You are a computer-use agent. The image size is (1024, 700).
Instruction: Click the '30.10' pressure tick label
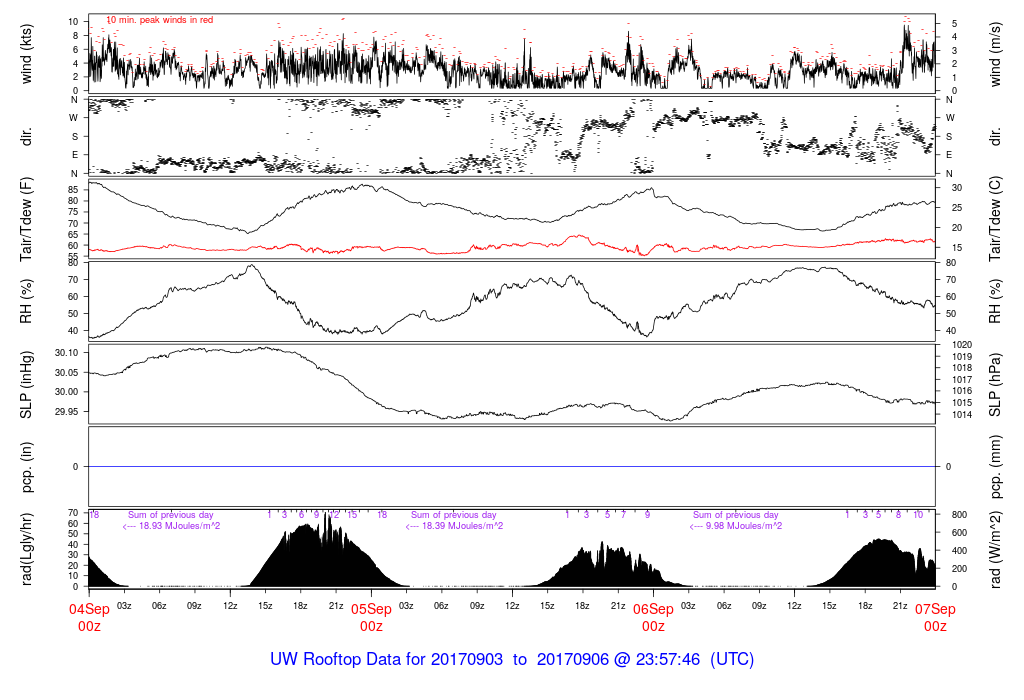[x=67, y=353]
